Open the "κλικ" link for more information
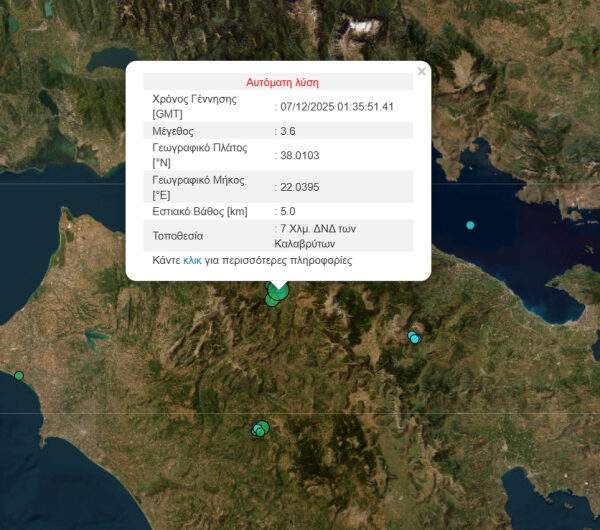 coord(192,261)
